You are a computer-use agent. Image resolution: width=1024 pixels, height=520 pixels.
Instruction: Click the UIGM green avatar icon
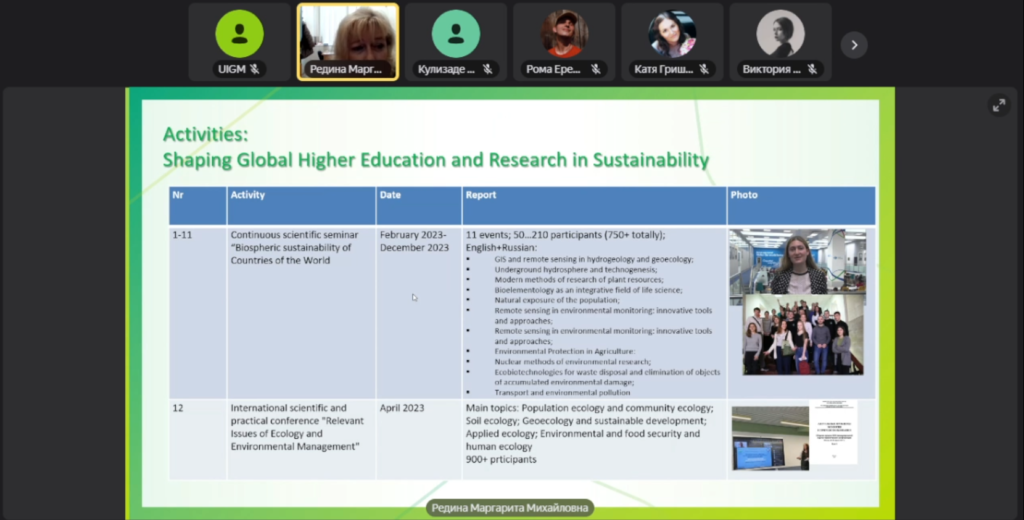pos(239,33)
